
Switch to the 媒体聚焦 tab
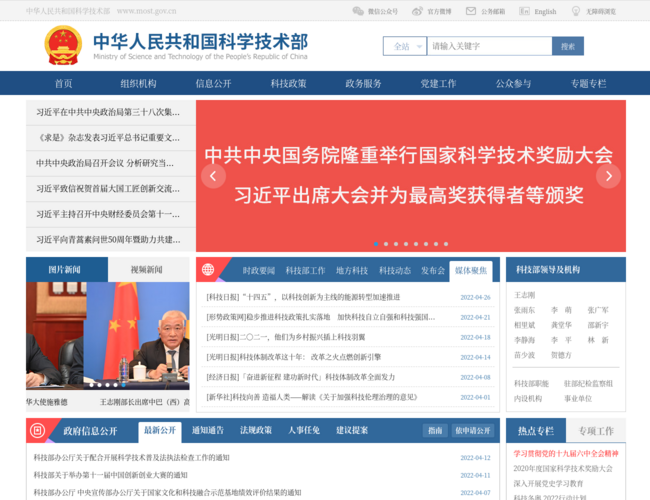tap(471, 271)
